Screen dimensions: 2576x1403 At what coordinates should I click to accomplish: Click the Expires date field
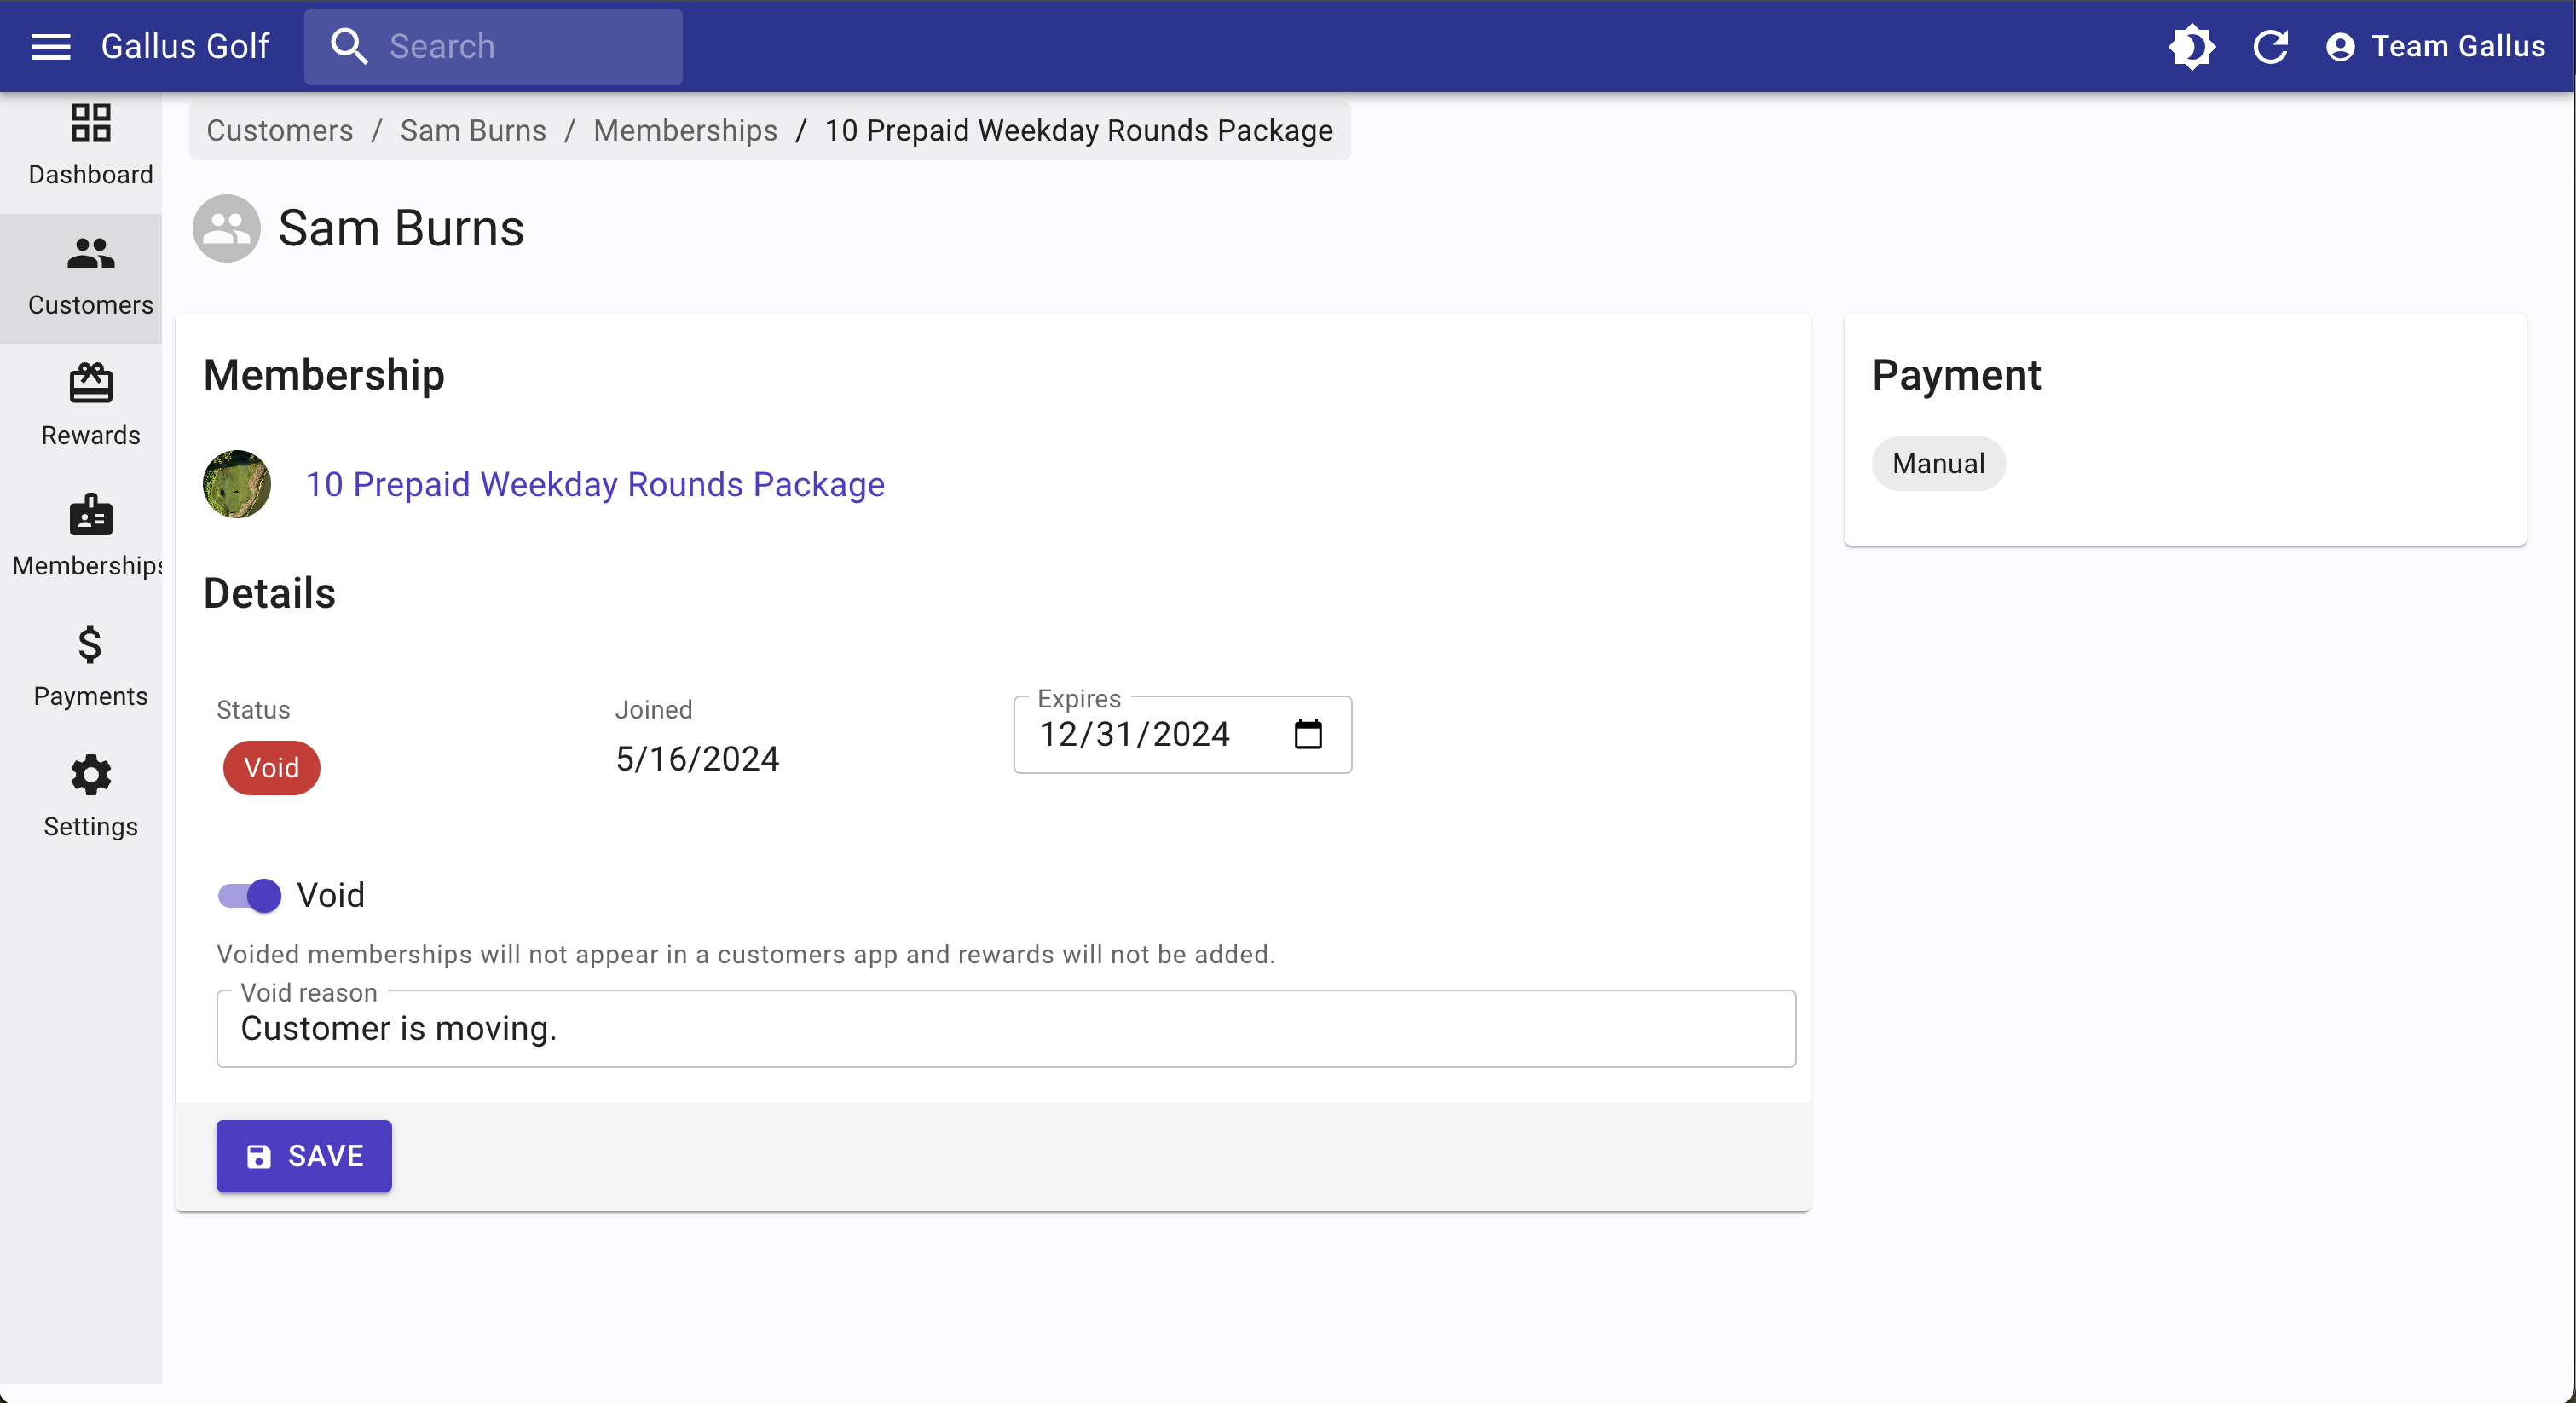pos(1183,734)
